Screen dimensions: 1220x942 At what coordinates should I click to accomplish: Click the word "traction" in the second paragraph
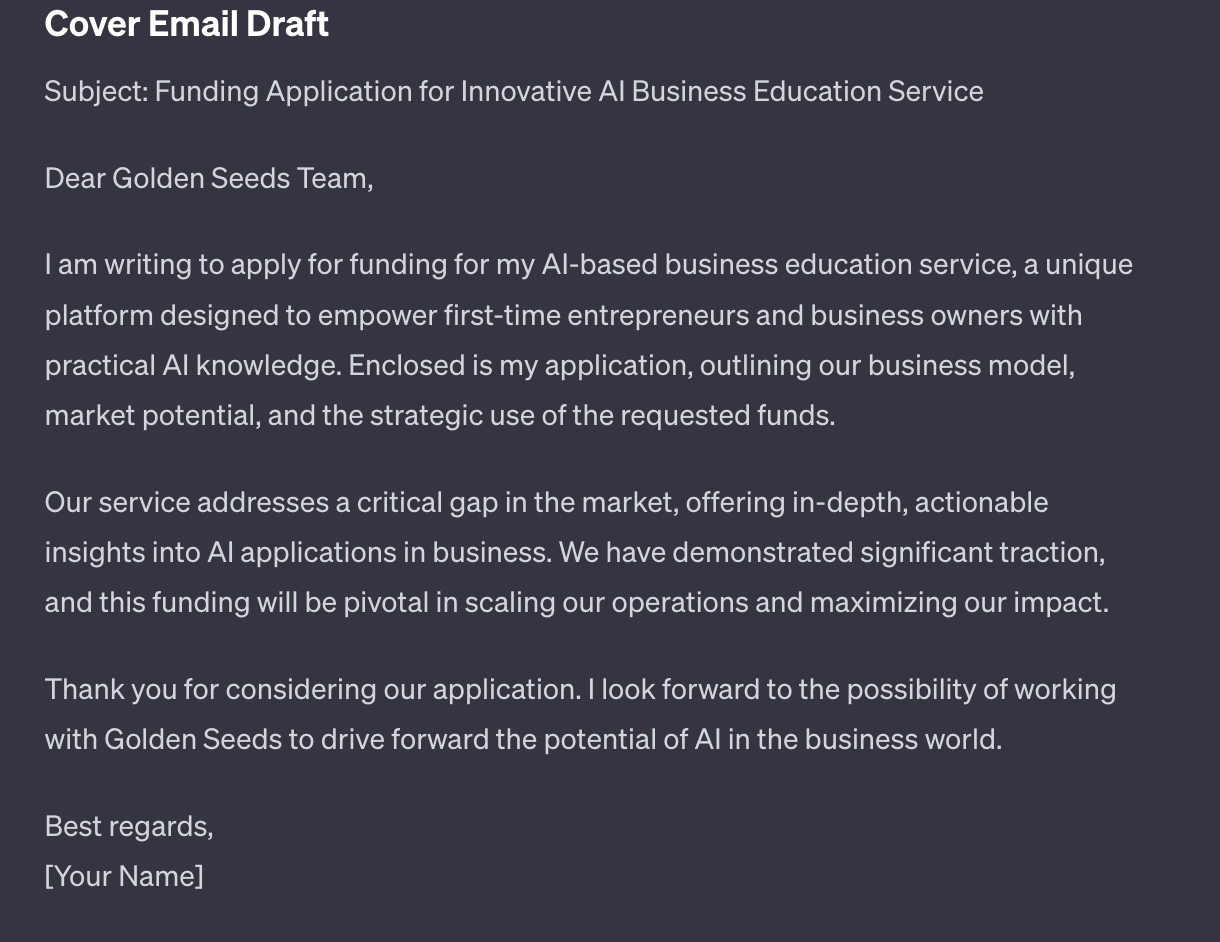click(1051, 552)
